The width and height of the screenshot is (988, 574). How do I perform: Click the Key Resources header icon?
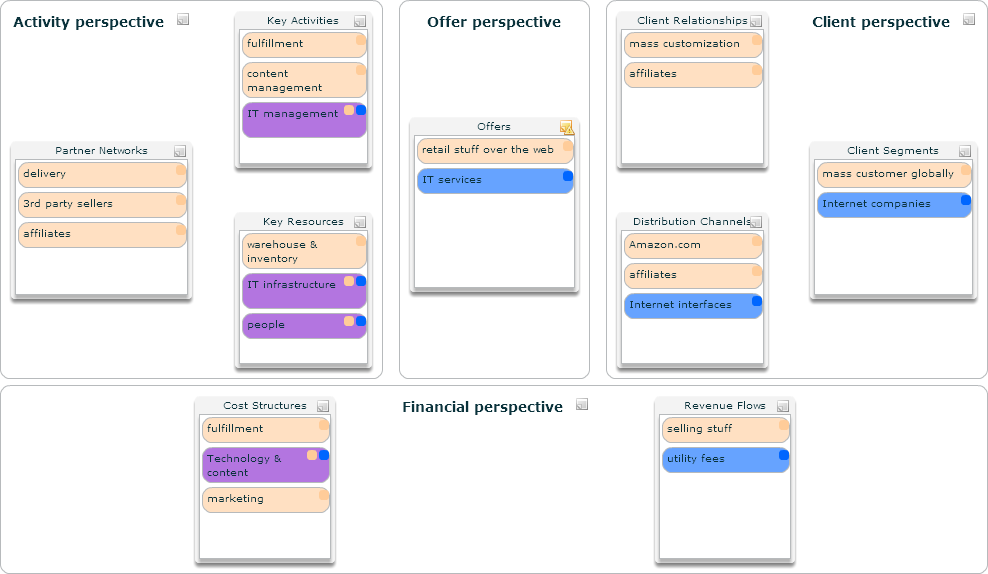(360, 222)
